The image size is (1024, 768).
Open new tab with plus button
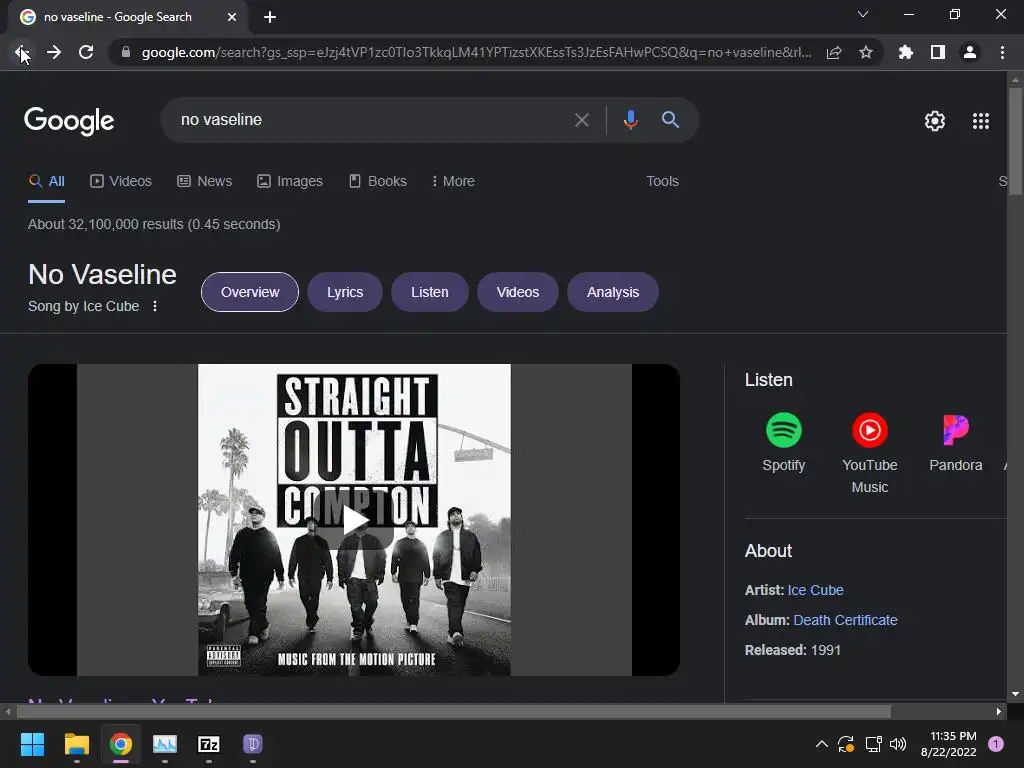270,17
